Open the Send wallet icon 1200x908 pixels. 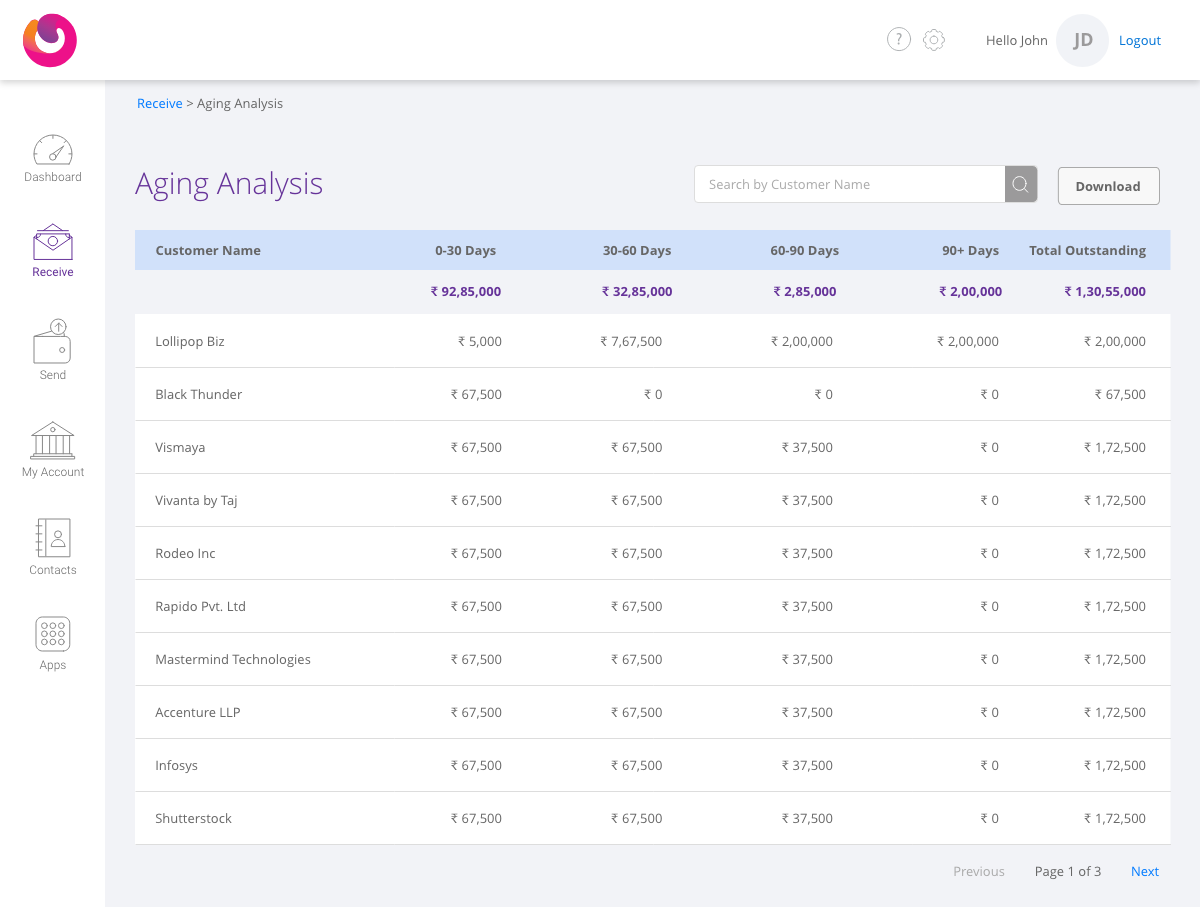(53, 341)
